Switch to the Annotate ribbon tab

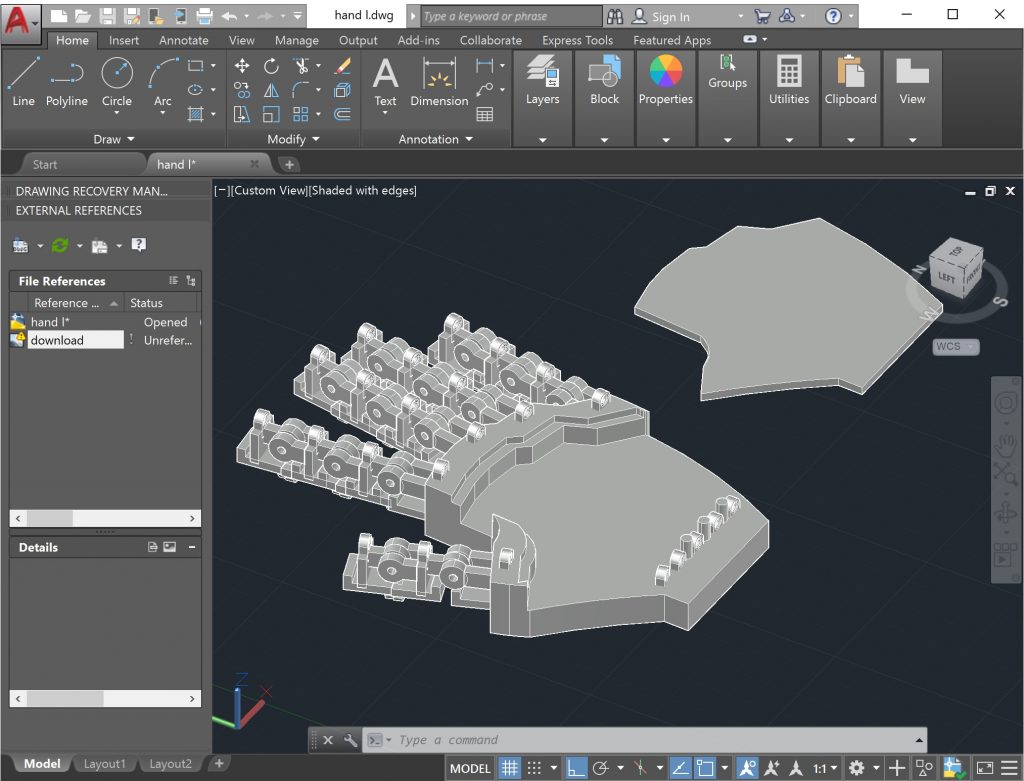[x=184, y=40]
